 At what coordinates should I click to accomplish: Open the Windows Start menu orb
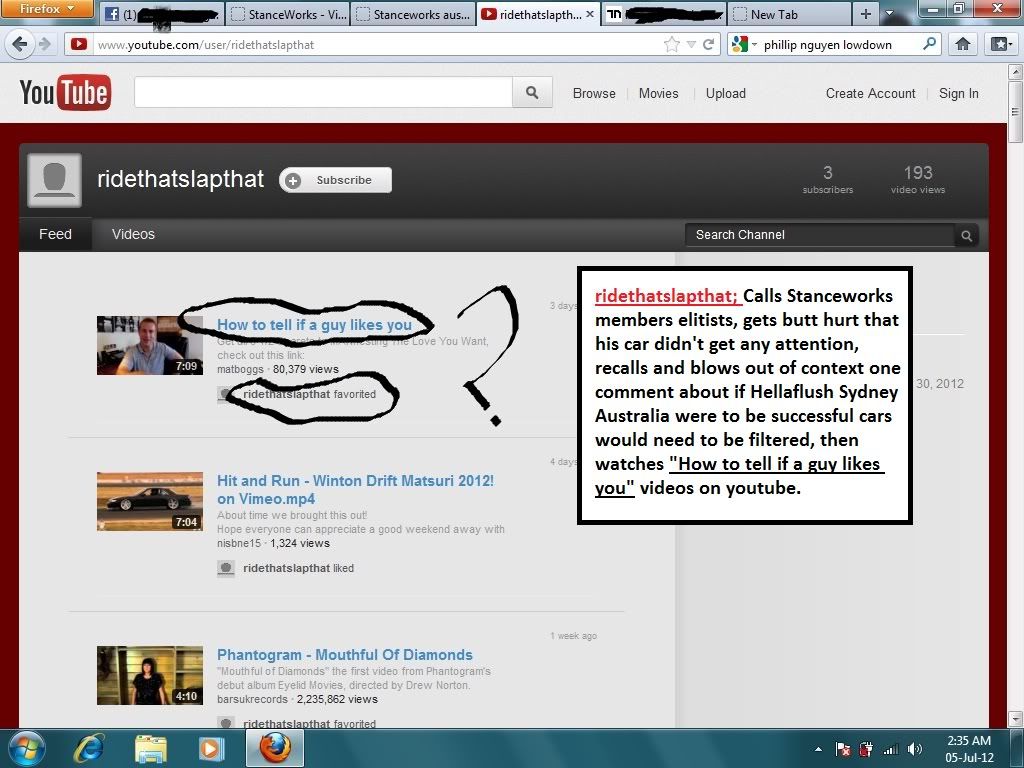[26, 748]
